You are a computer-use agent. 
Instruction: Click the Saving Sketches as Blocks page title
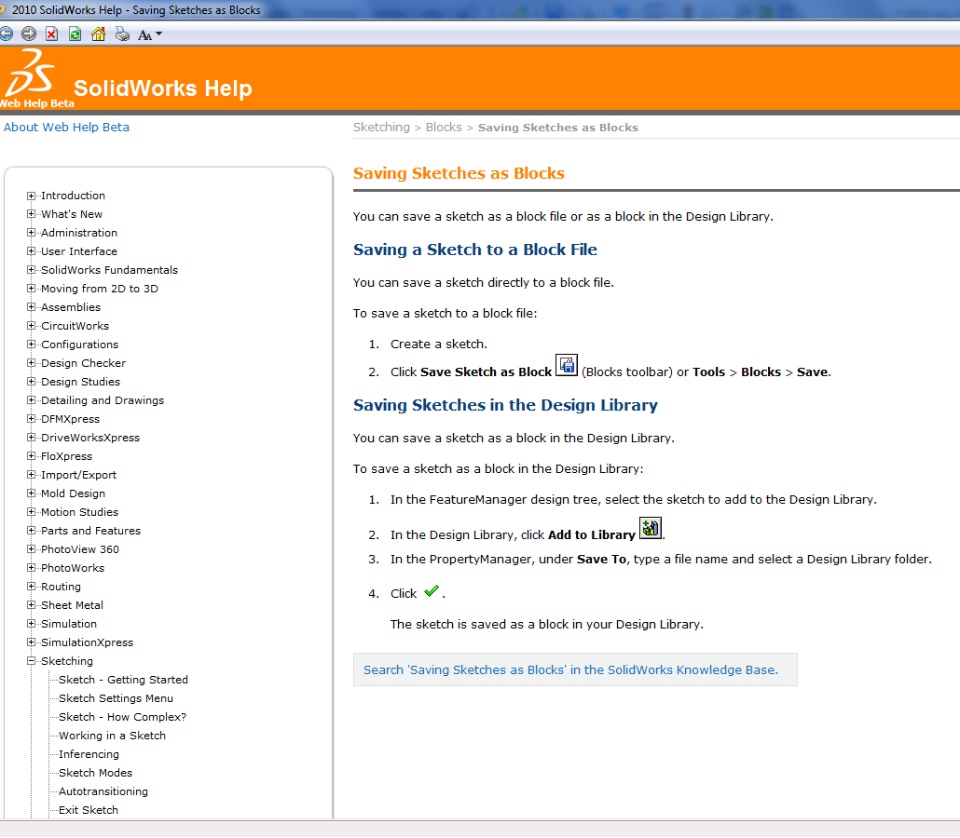pos(459,173)
